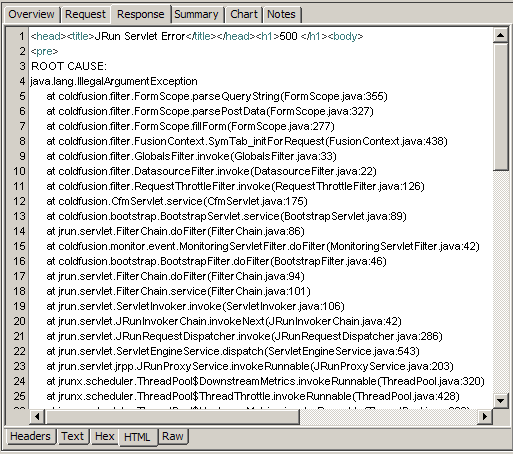
Task: Switch to the Raw view tab
Action: tap(173, 436)
